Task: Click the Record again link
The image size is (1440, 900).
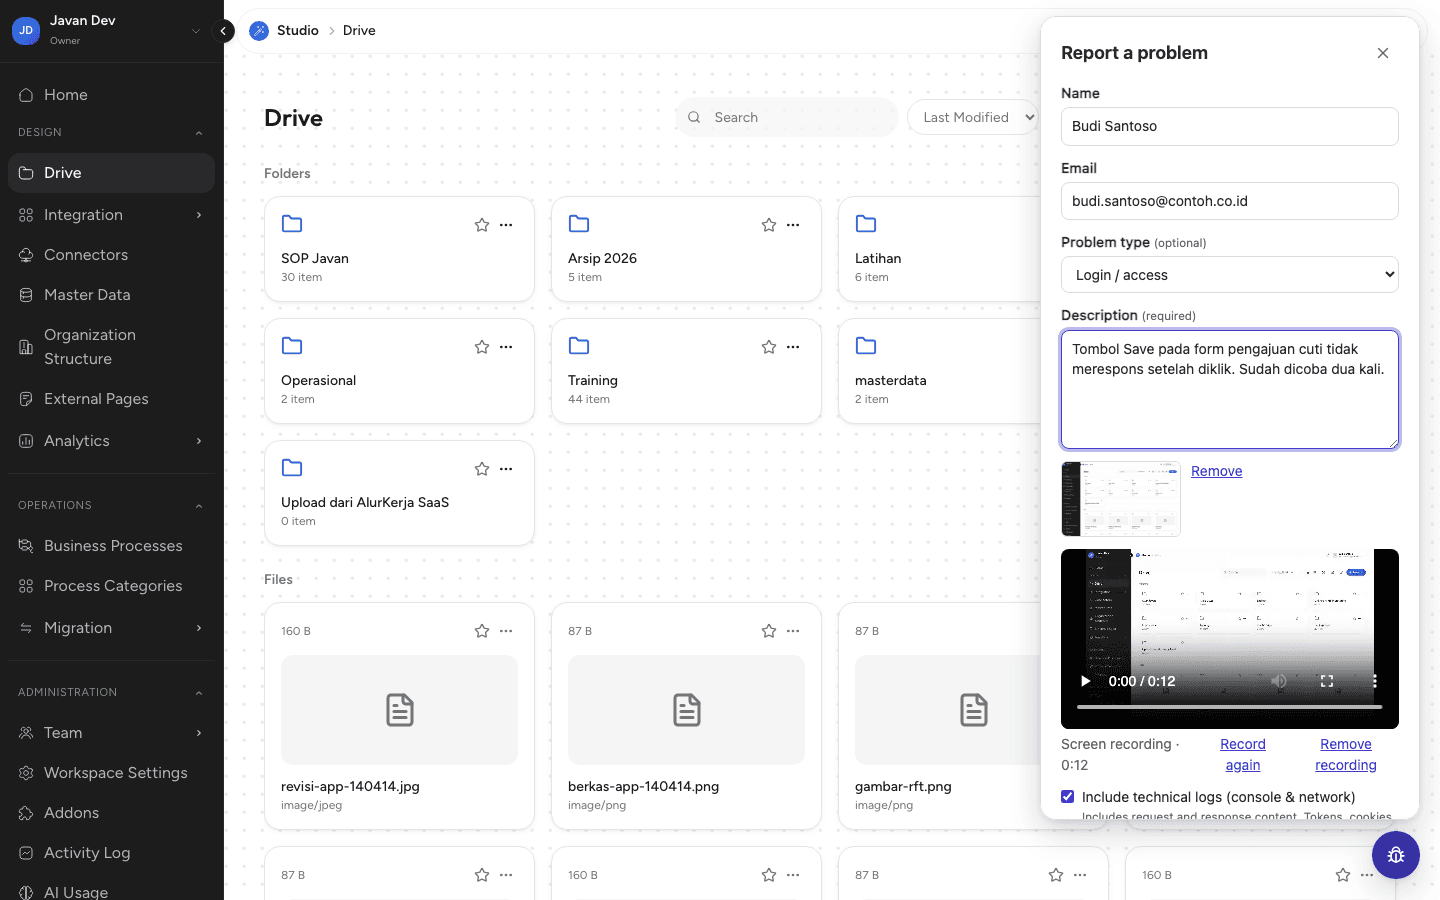Action: coord(1243,755)
